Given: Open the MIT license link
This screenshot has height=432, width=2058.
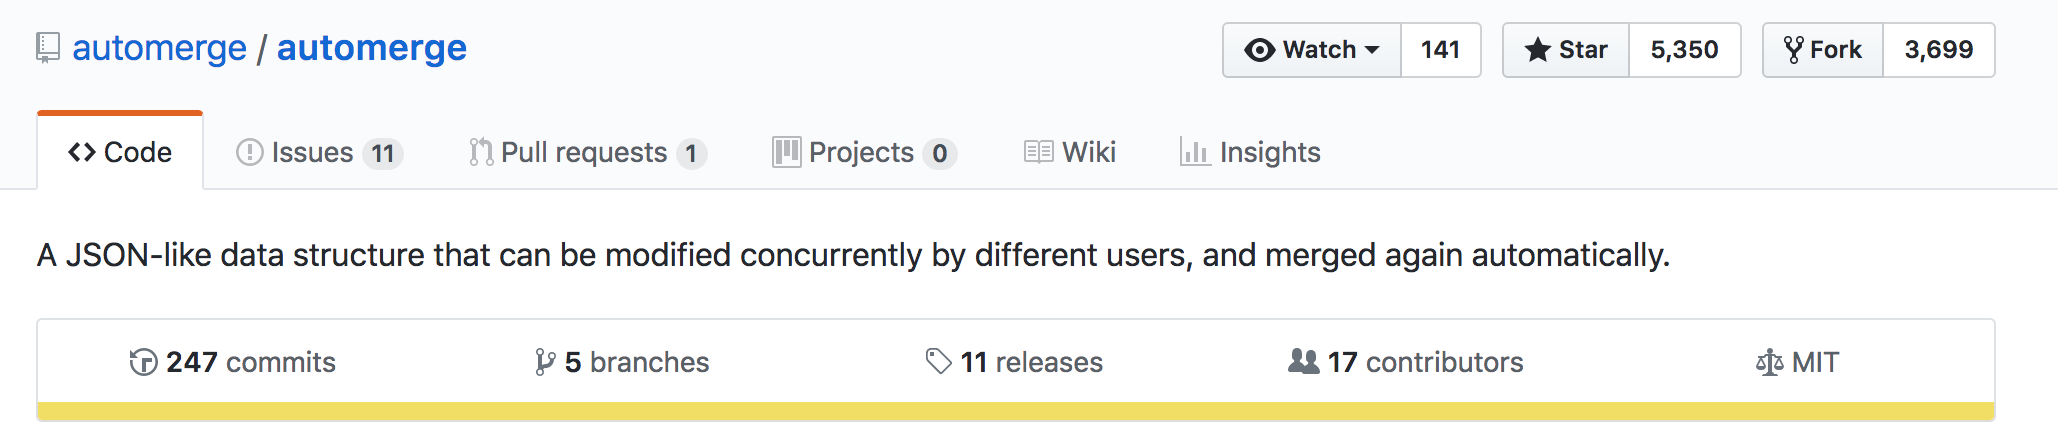Looking at the screenshot, I should coord(1798,362).
